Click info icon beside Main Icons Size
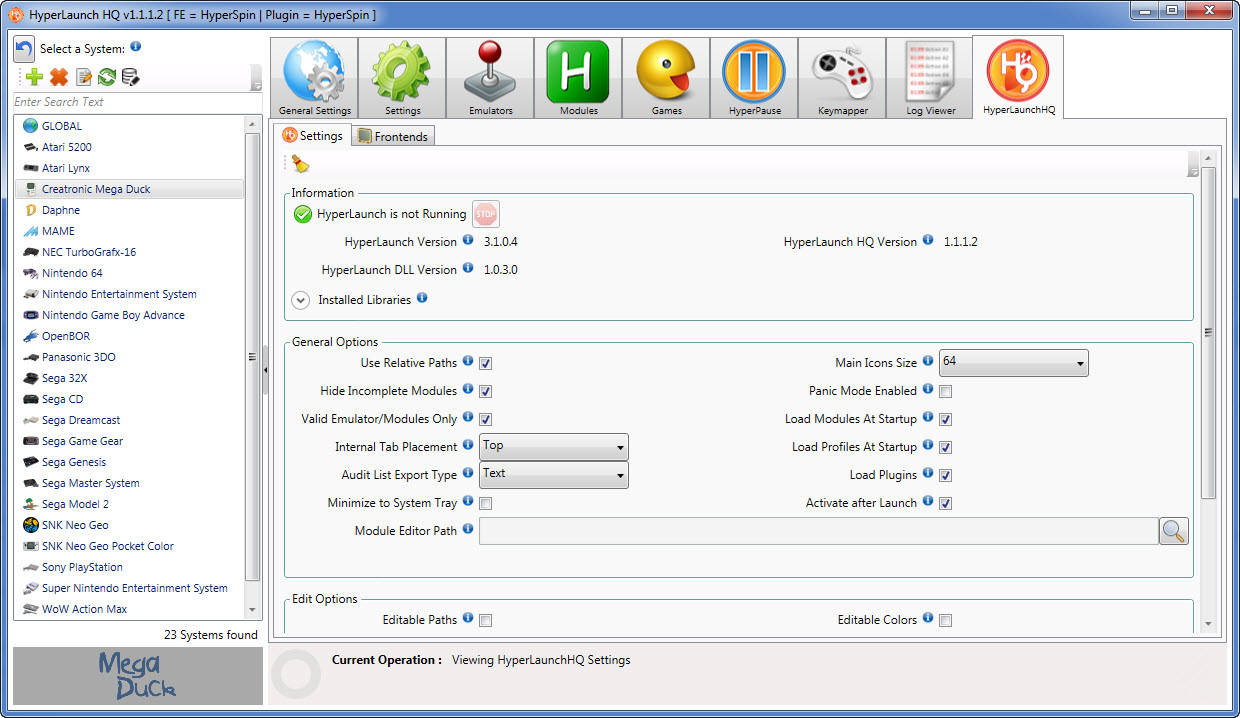The image size is (1240, 718). point(928,361)
